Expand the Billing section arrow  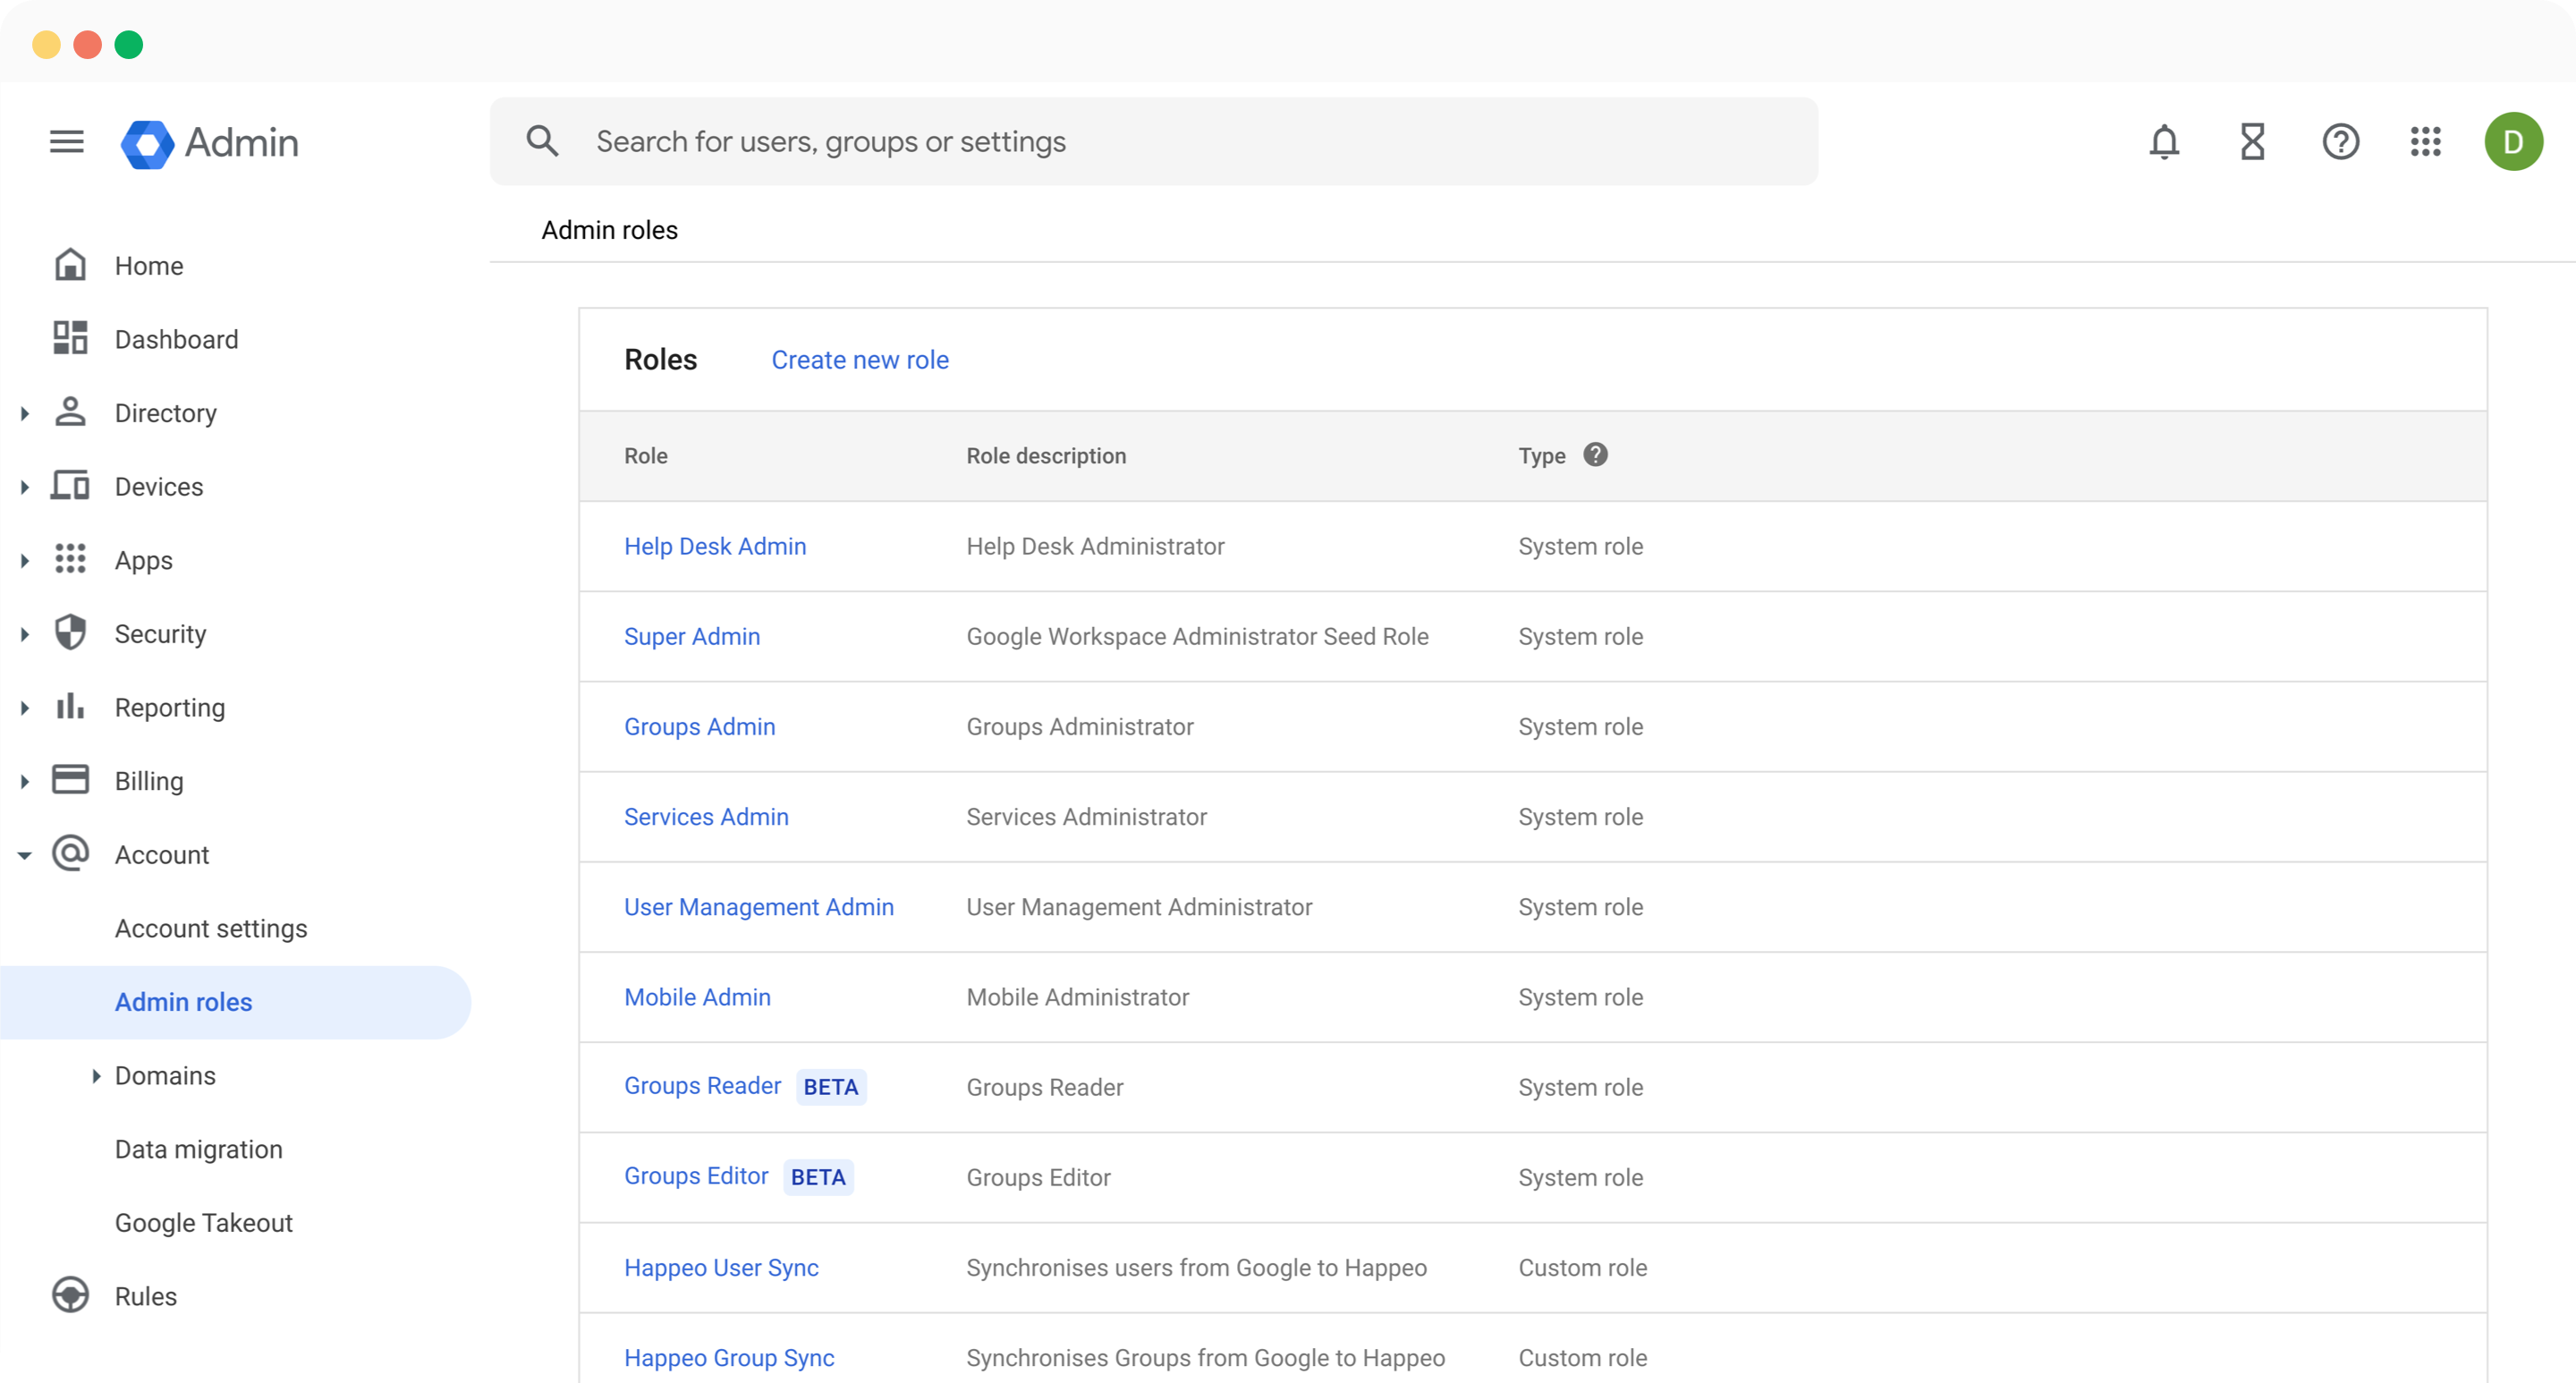coord(25,781)
